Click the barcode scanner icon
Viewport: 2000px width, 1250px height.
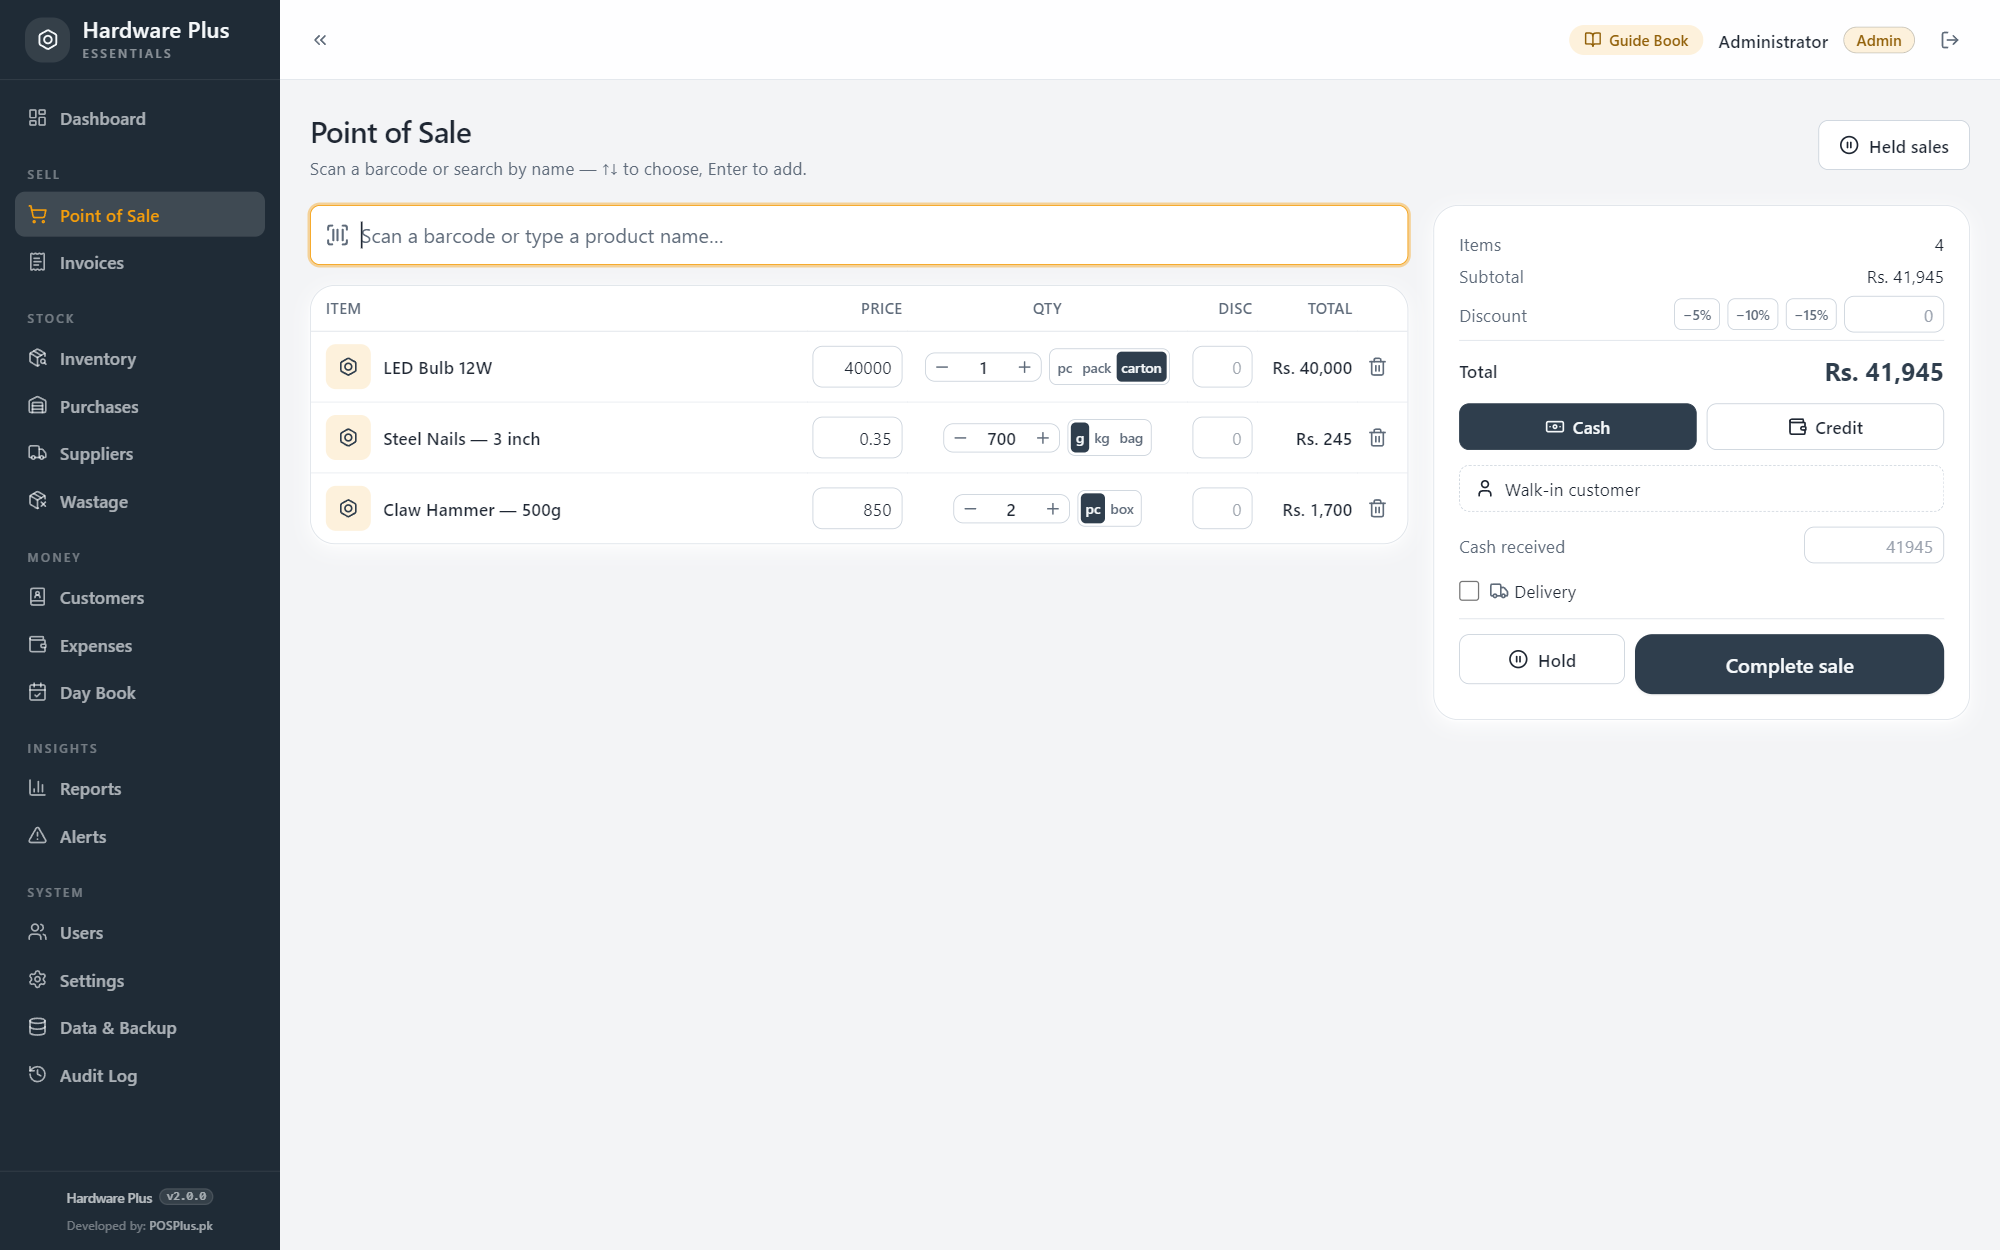click(x=338, y=235)
